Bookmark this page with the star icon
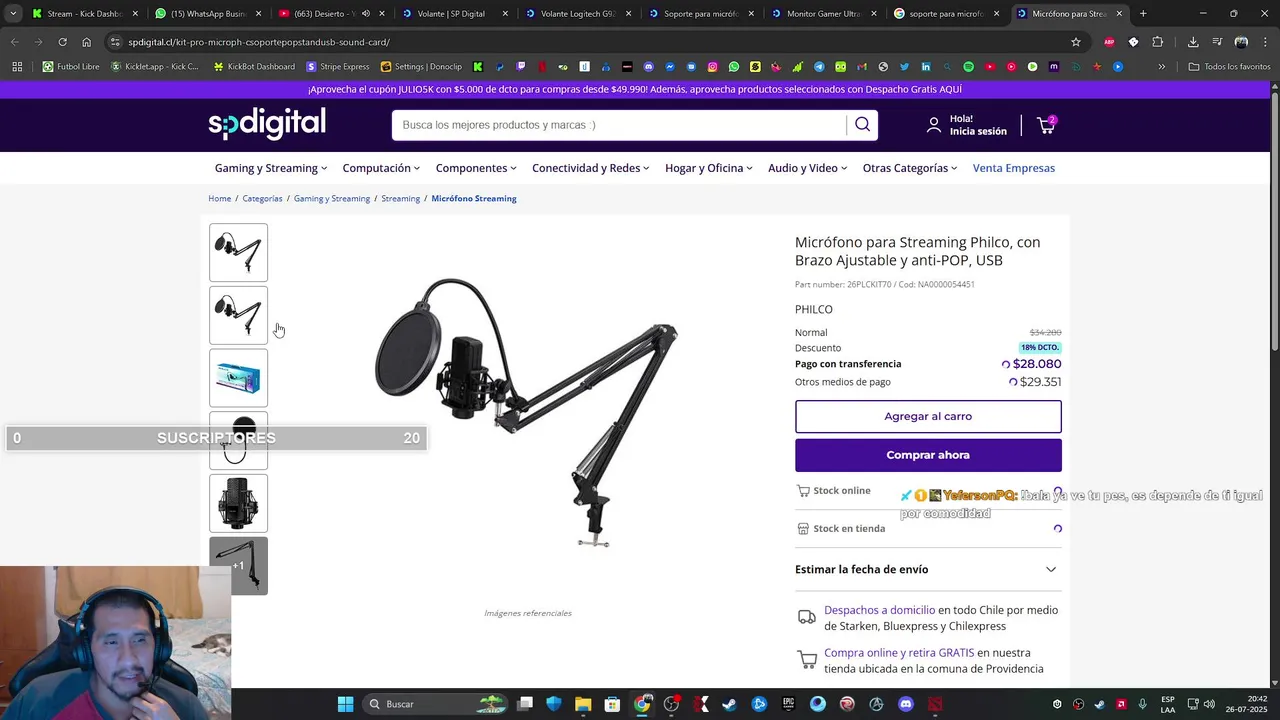 coord(1076,42)
